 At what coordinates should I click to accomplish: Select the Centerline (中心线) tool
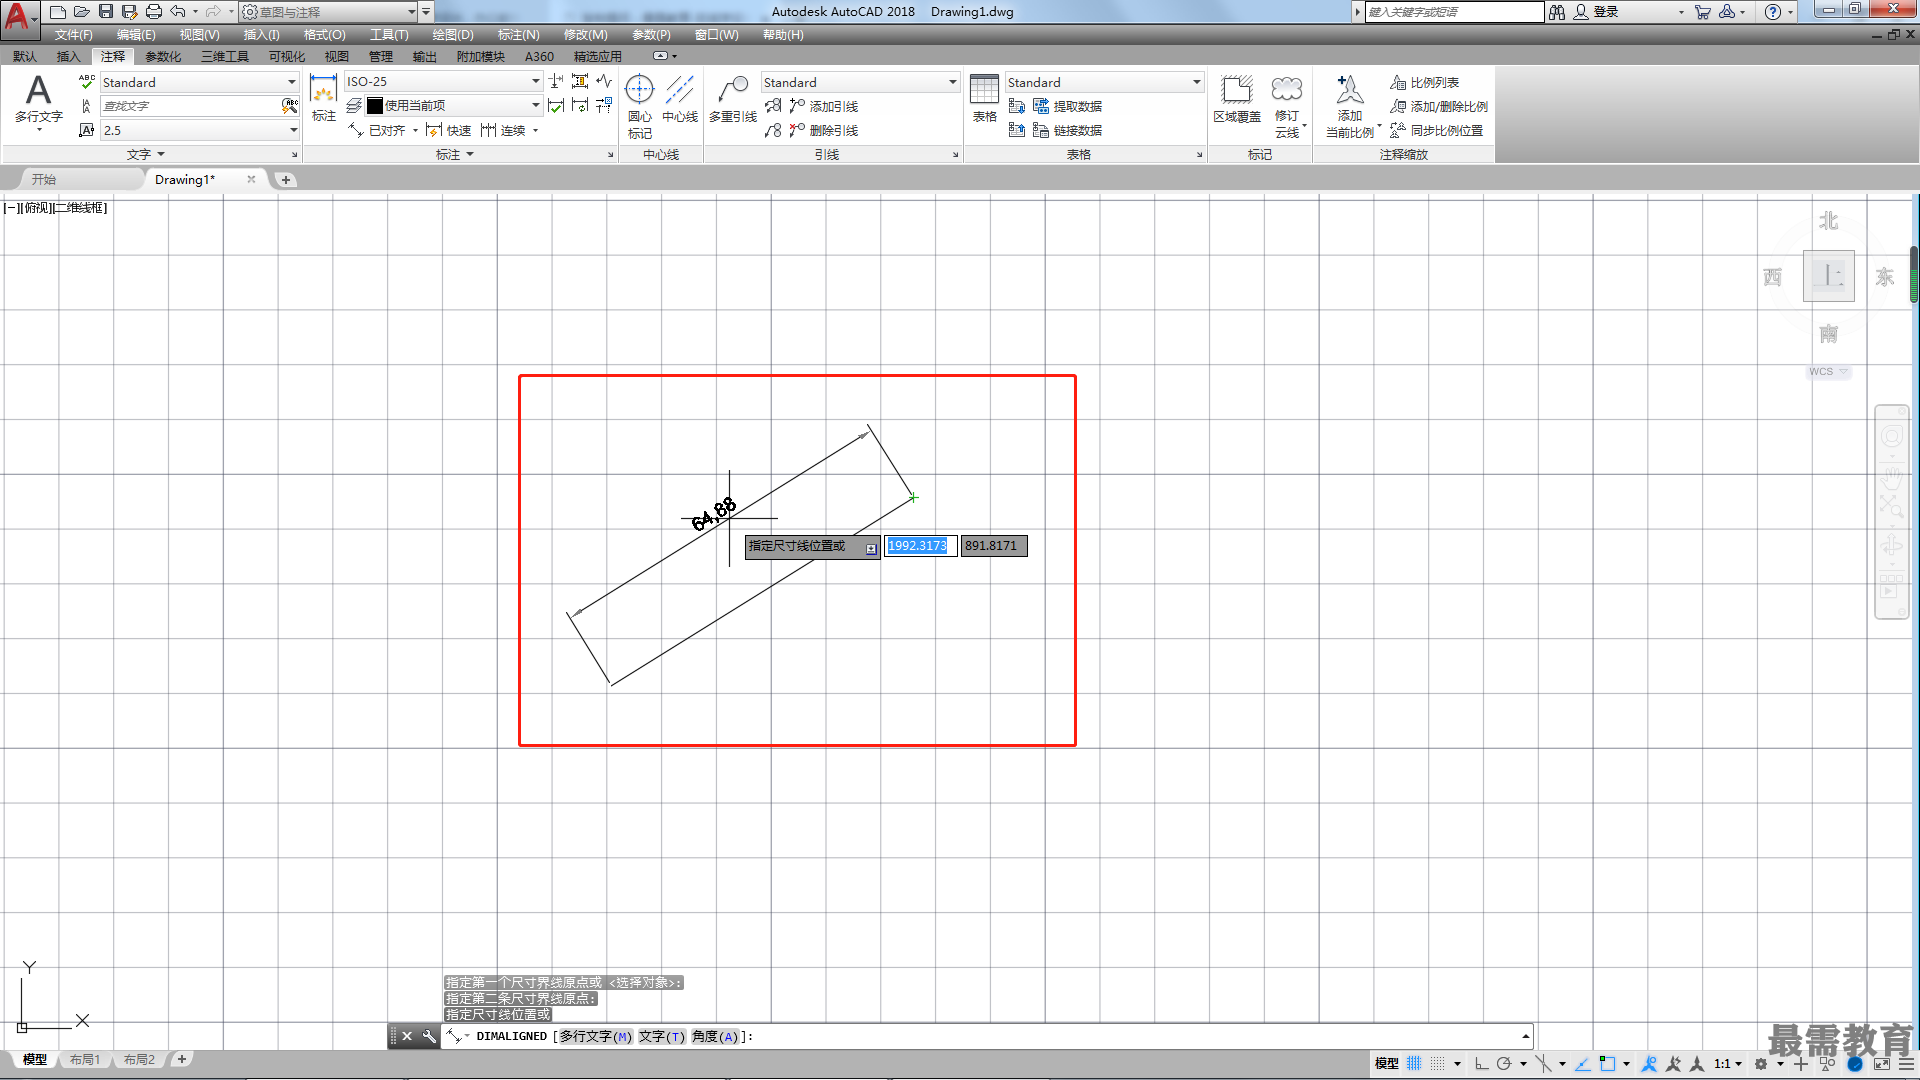point(680,99)
